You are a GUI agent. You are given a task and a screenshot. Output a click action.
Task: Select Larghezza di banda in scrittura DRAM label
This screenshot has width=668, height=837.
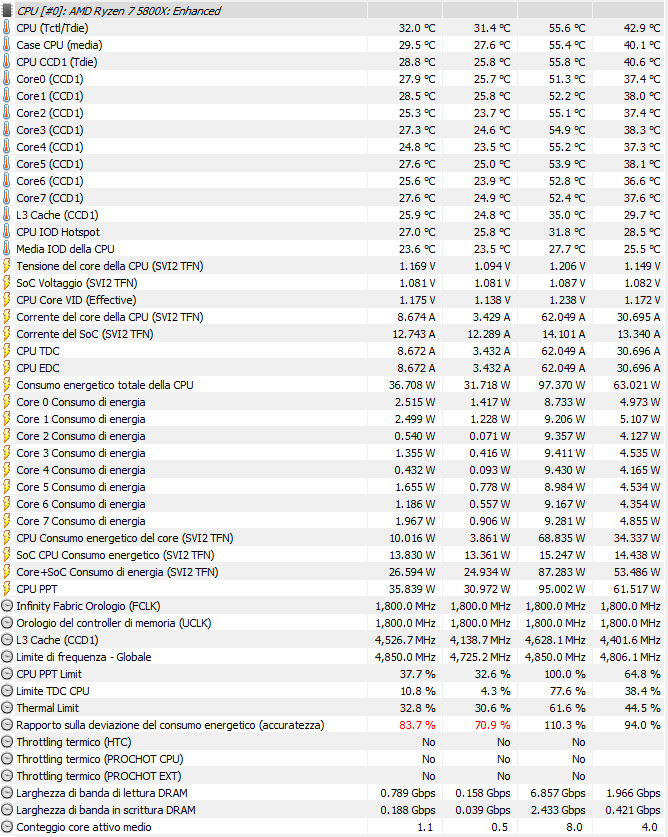pos(106,810)
